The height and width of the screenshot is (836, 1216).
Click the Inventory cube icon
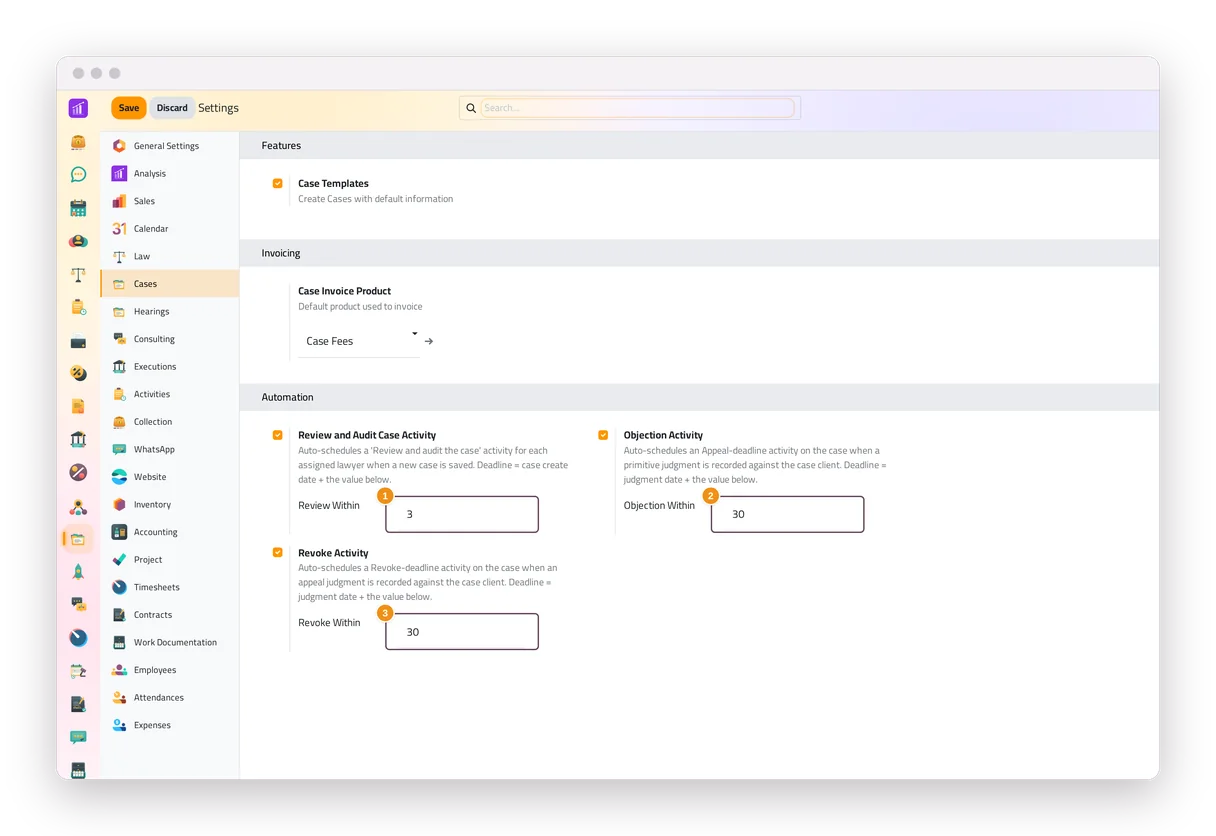(x=119, y=505)
